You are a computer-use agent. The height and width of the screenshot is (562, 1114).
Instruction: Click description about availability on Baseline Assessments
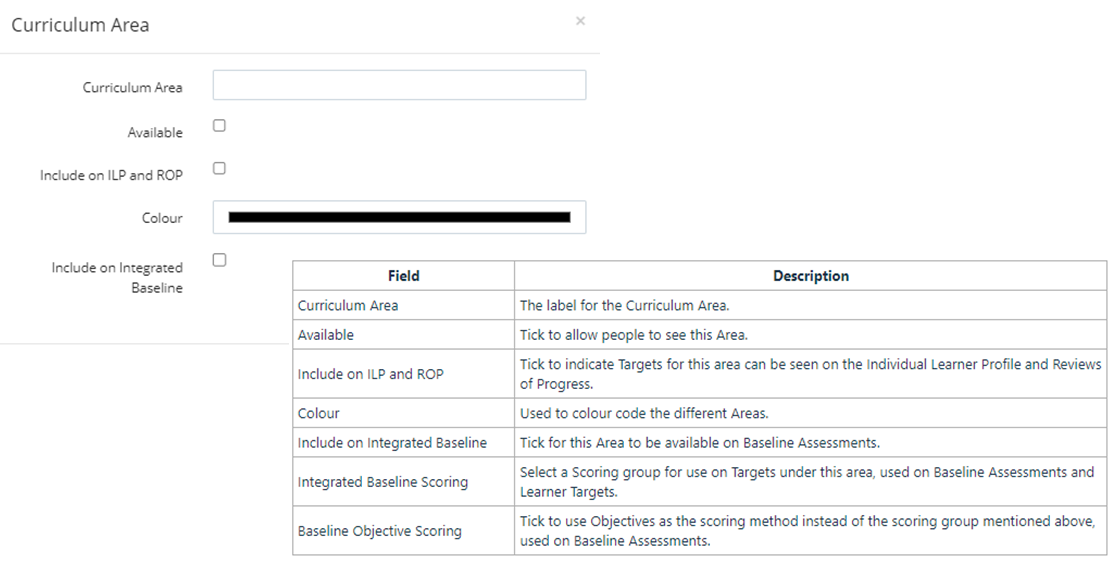[700, 443]
